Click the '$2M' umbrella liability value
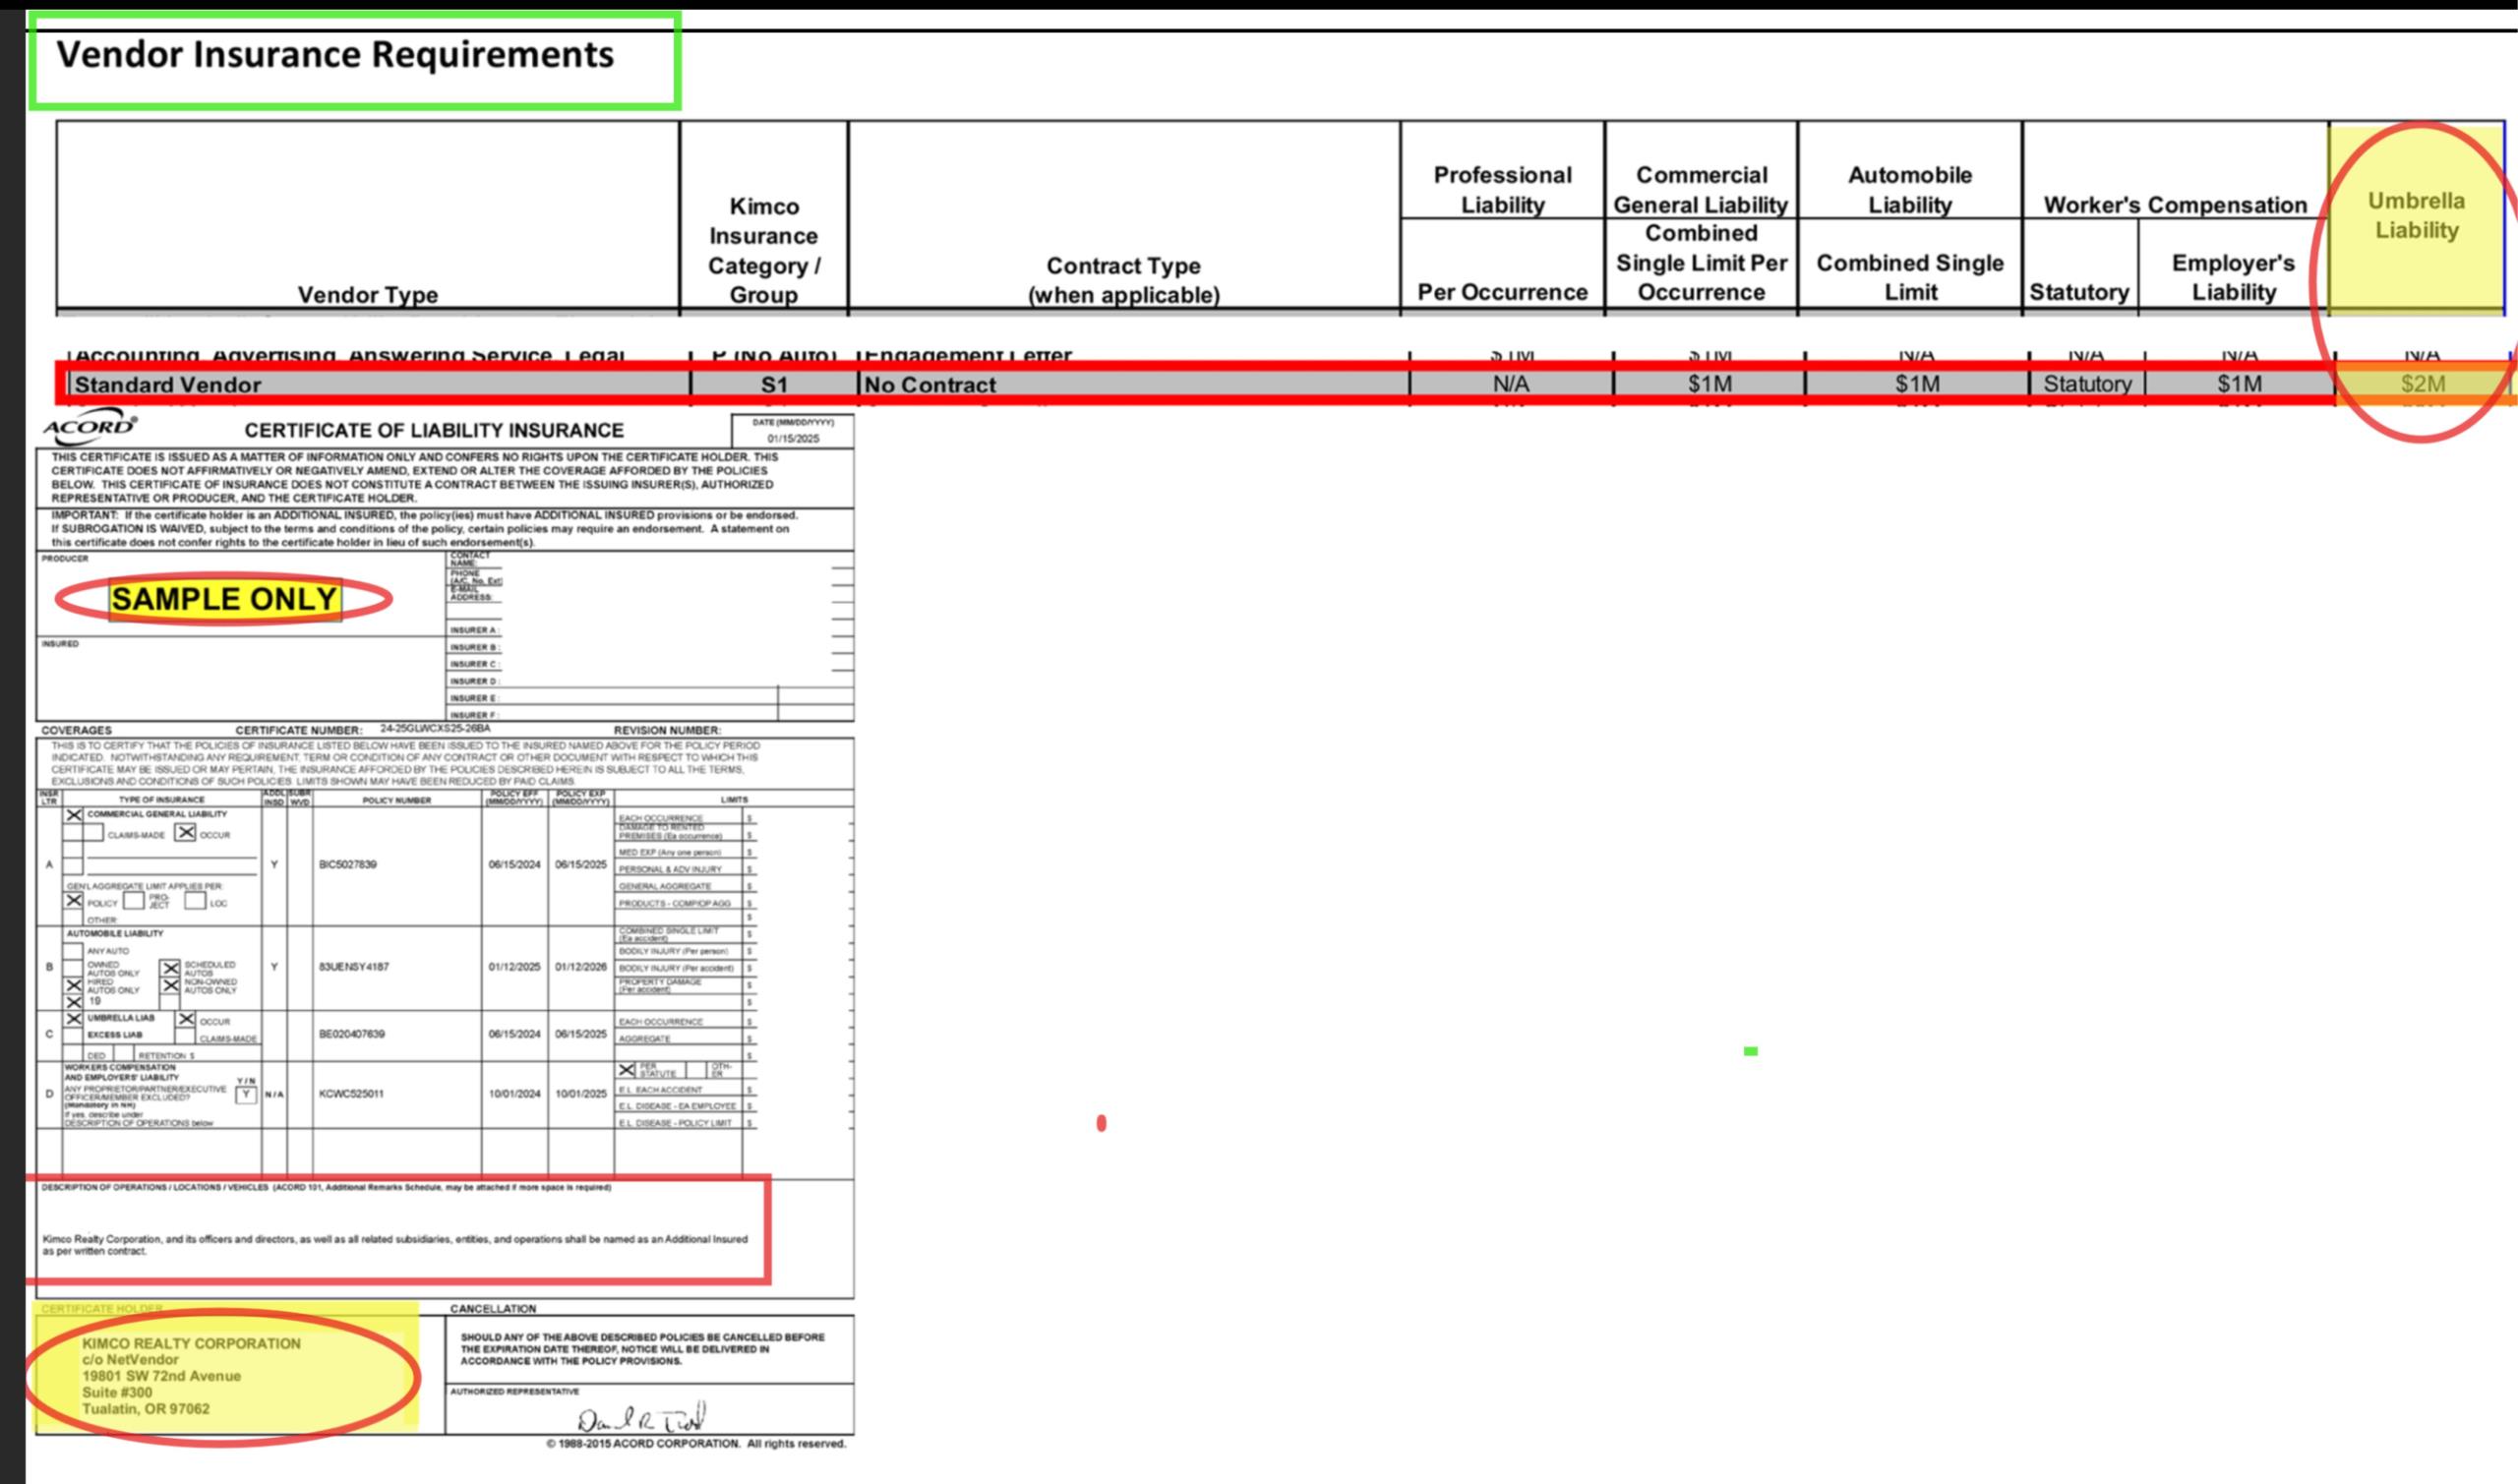The height and width of the screenshot is (1484, 2518). 2423,384
